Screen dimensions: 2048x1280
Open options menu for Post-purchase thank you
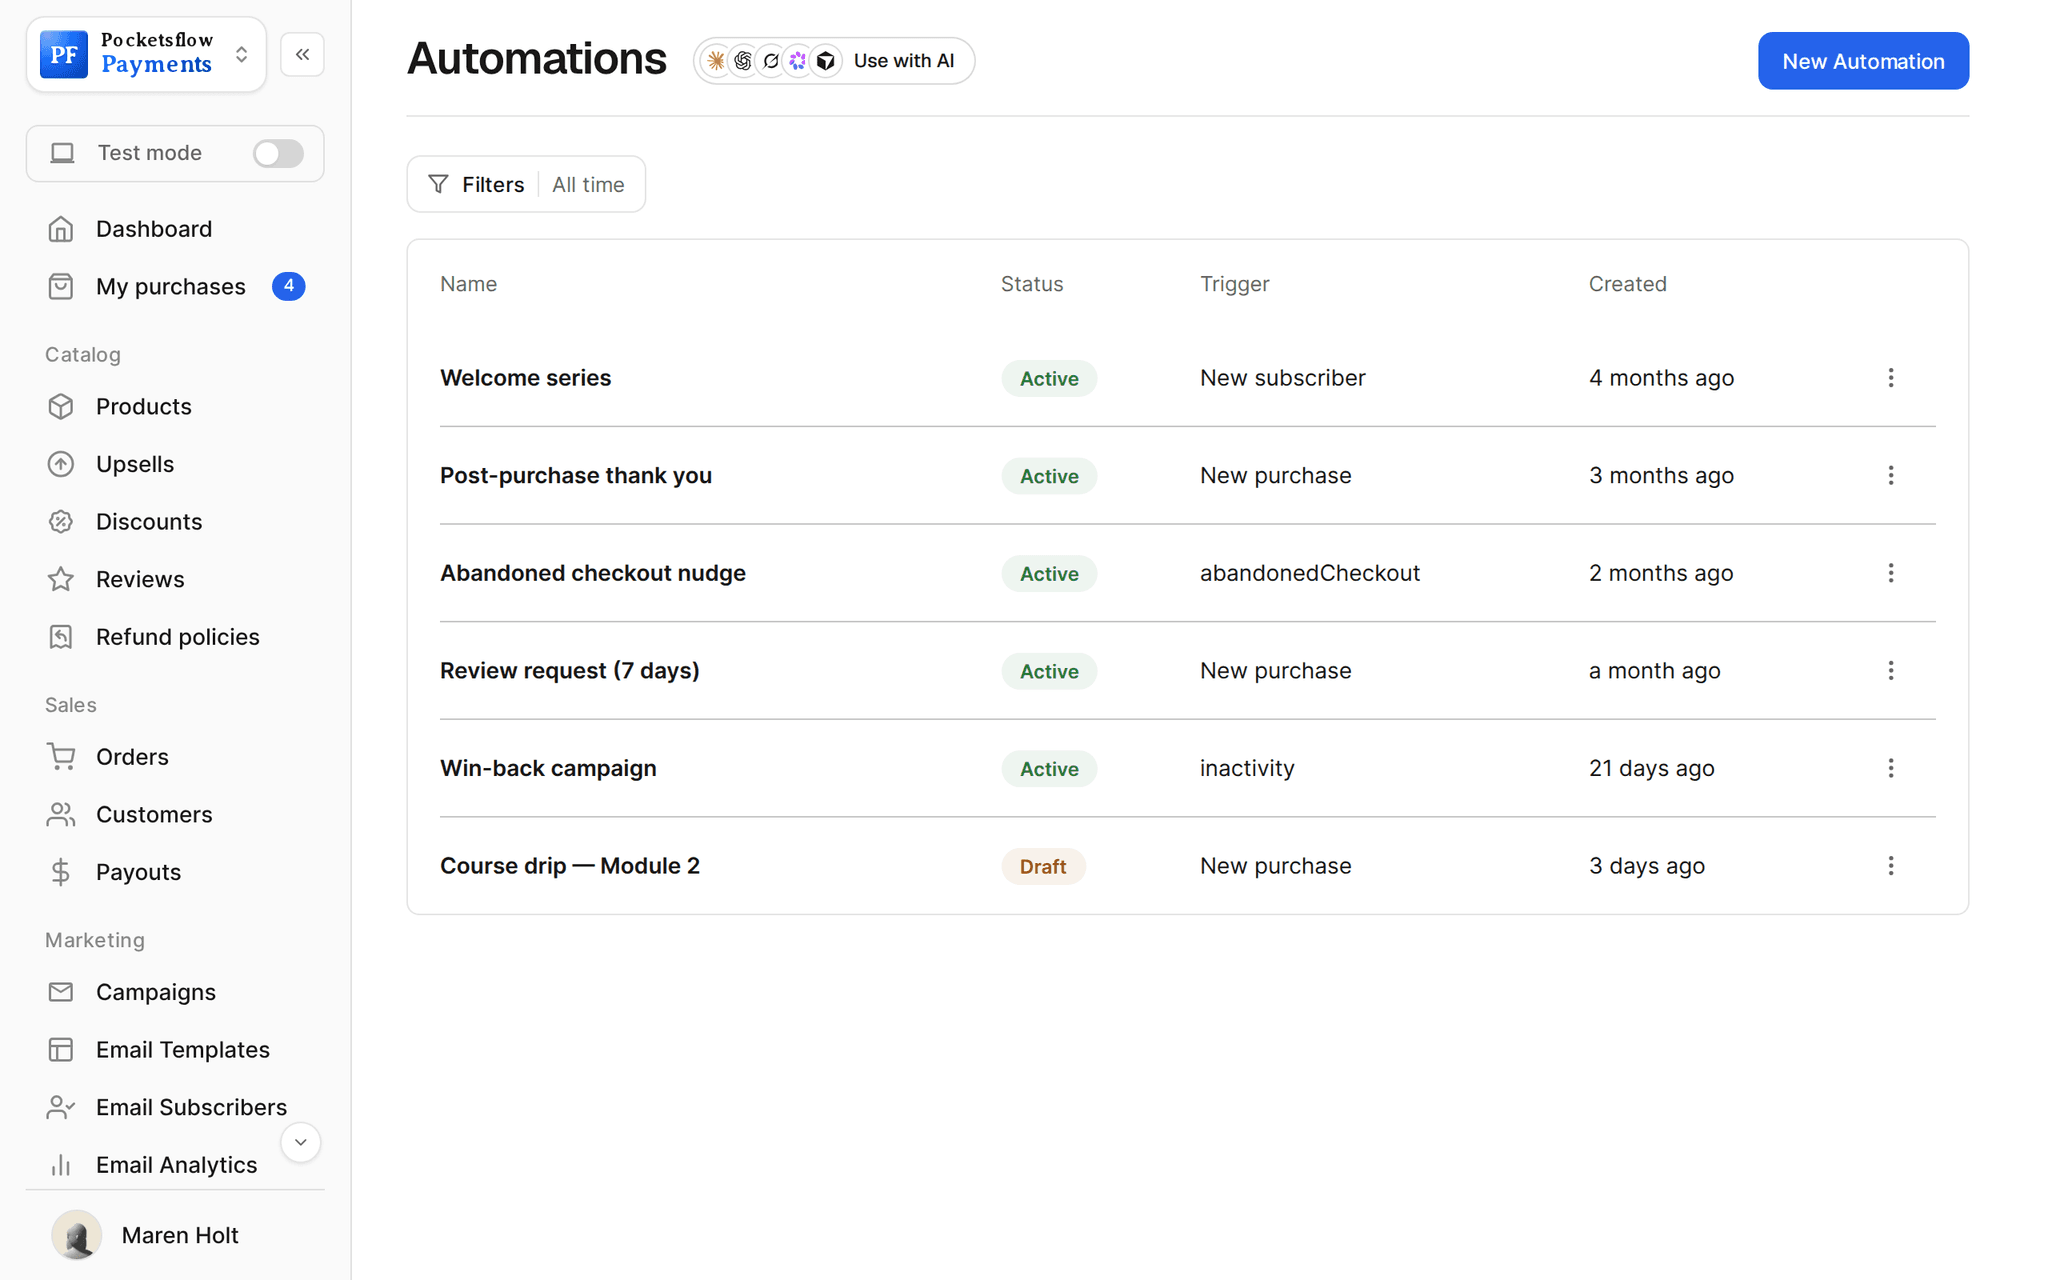[x=1890, y=476]
